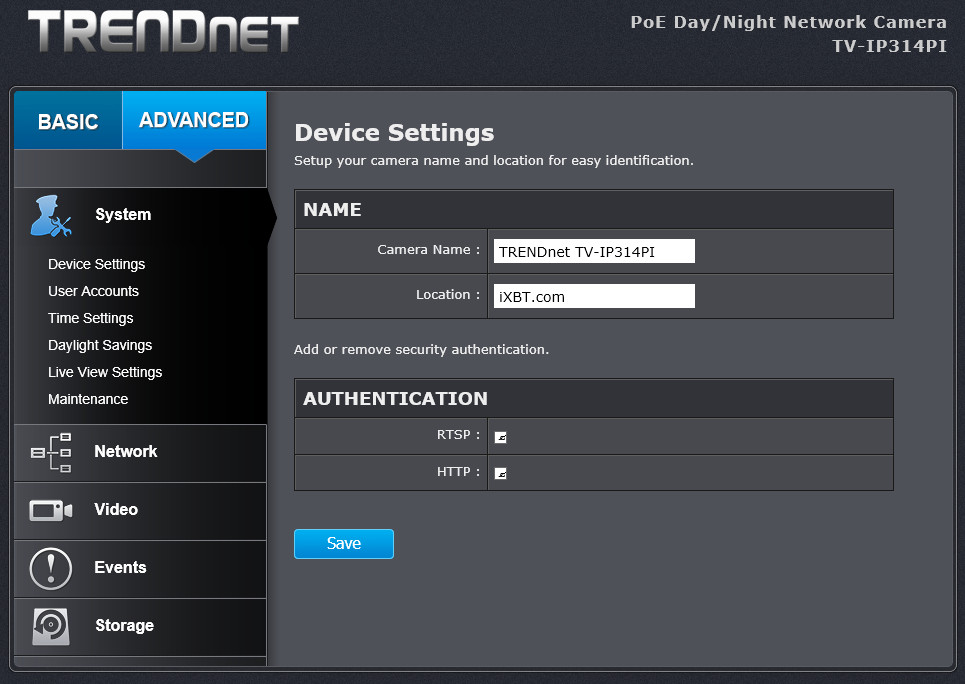
Task: Expand the Video section
Action: (116, 510)
